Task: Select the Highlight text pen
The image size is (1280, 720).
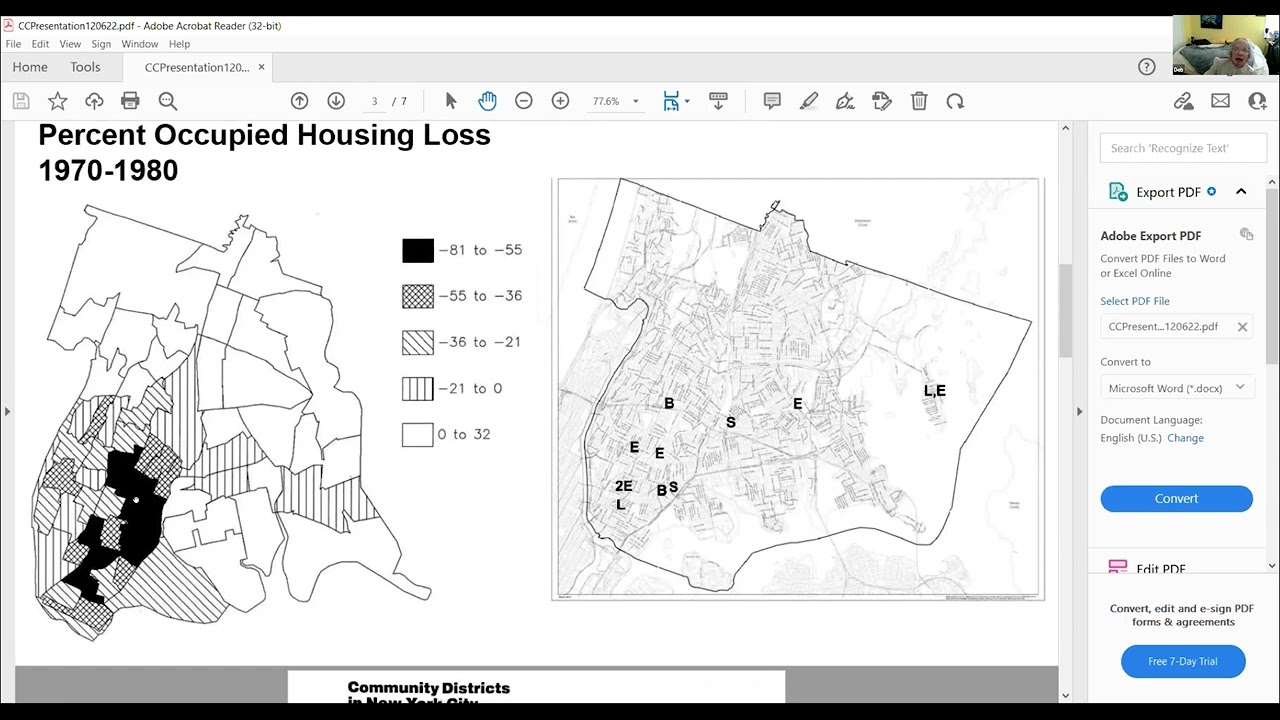Action: pyautogui.click(x=809, y=101)
